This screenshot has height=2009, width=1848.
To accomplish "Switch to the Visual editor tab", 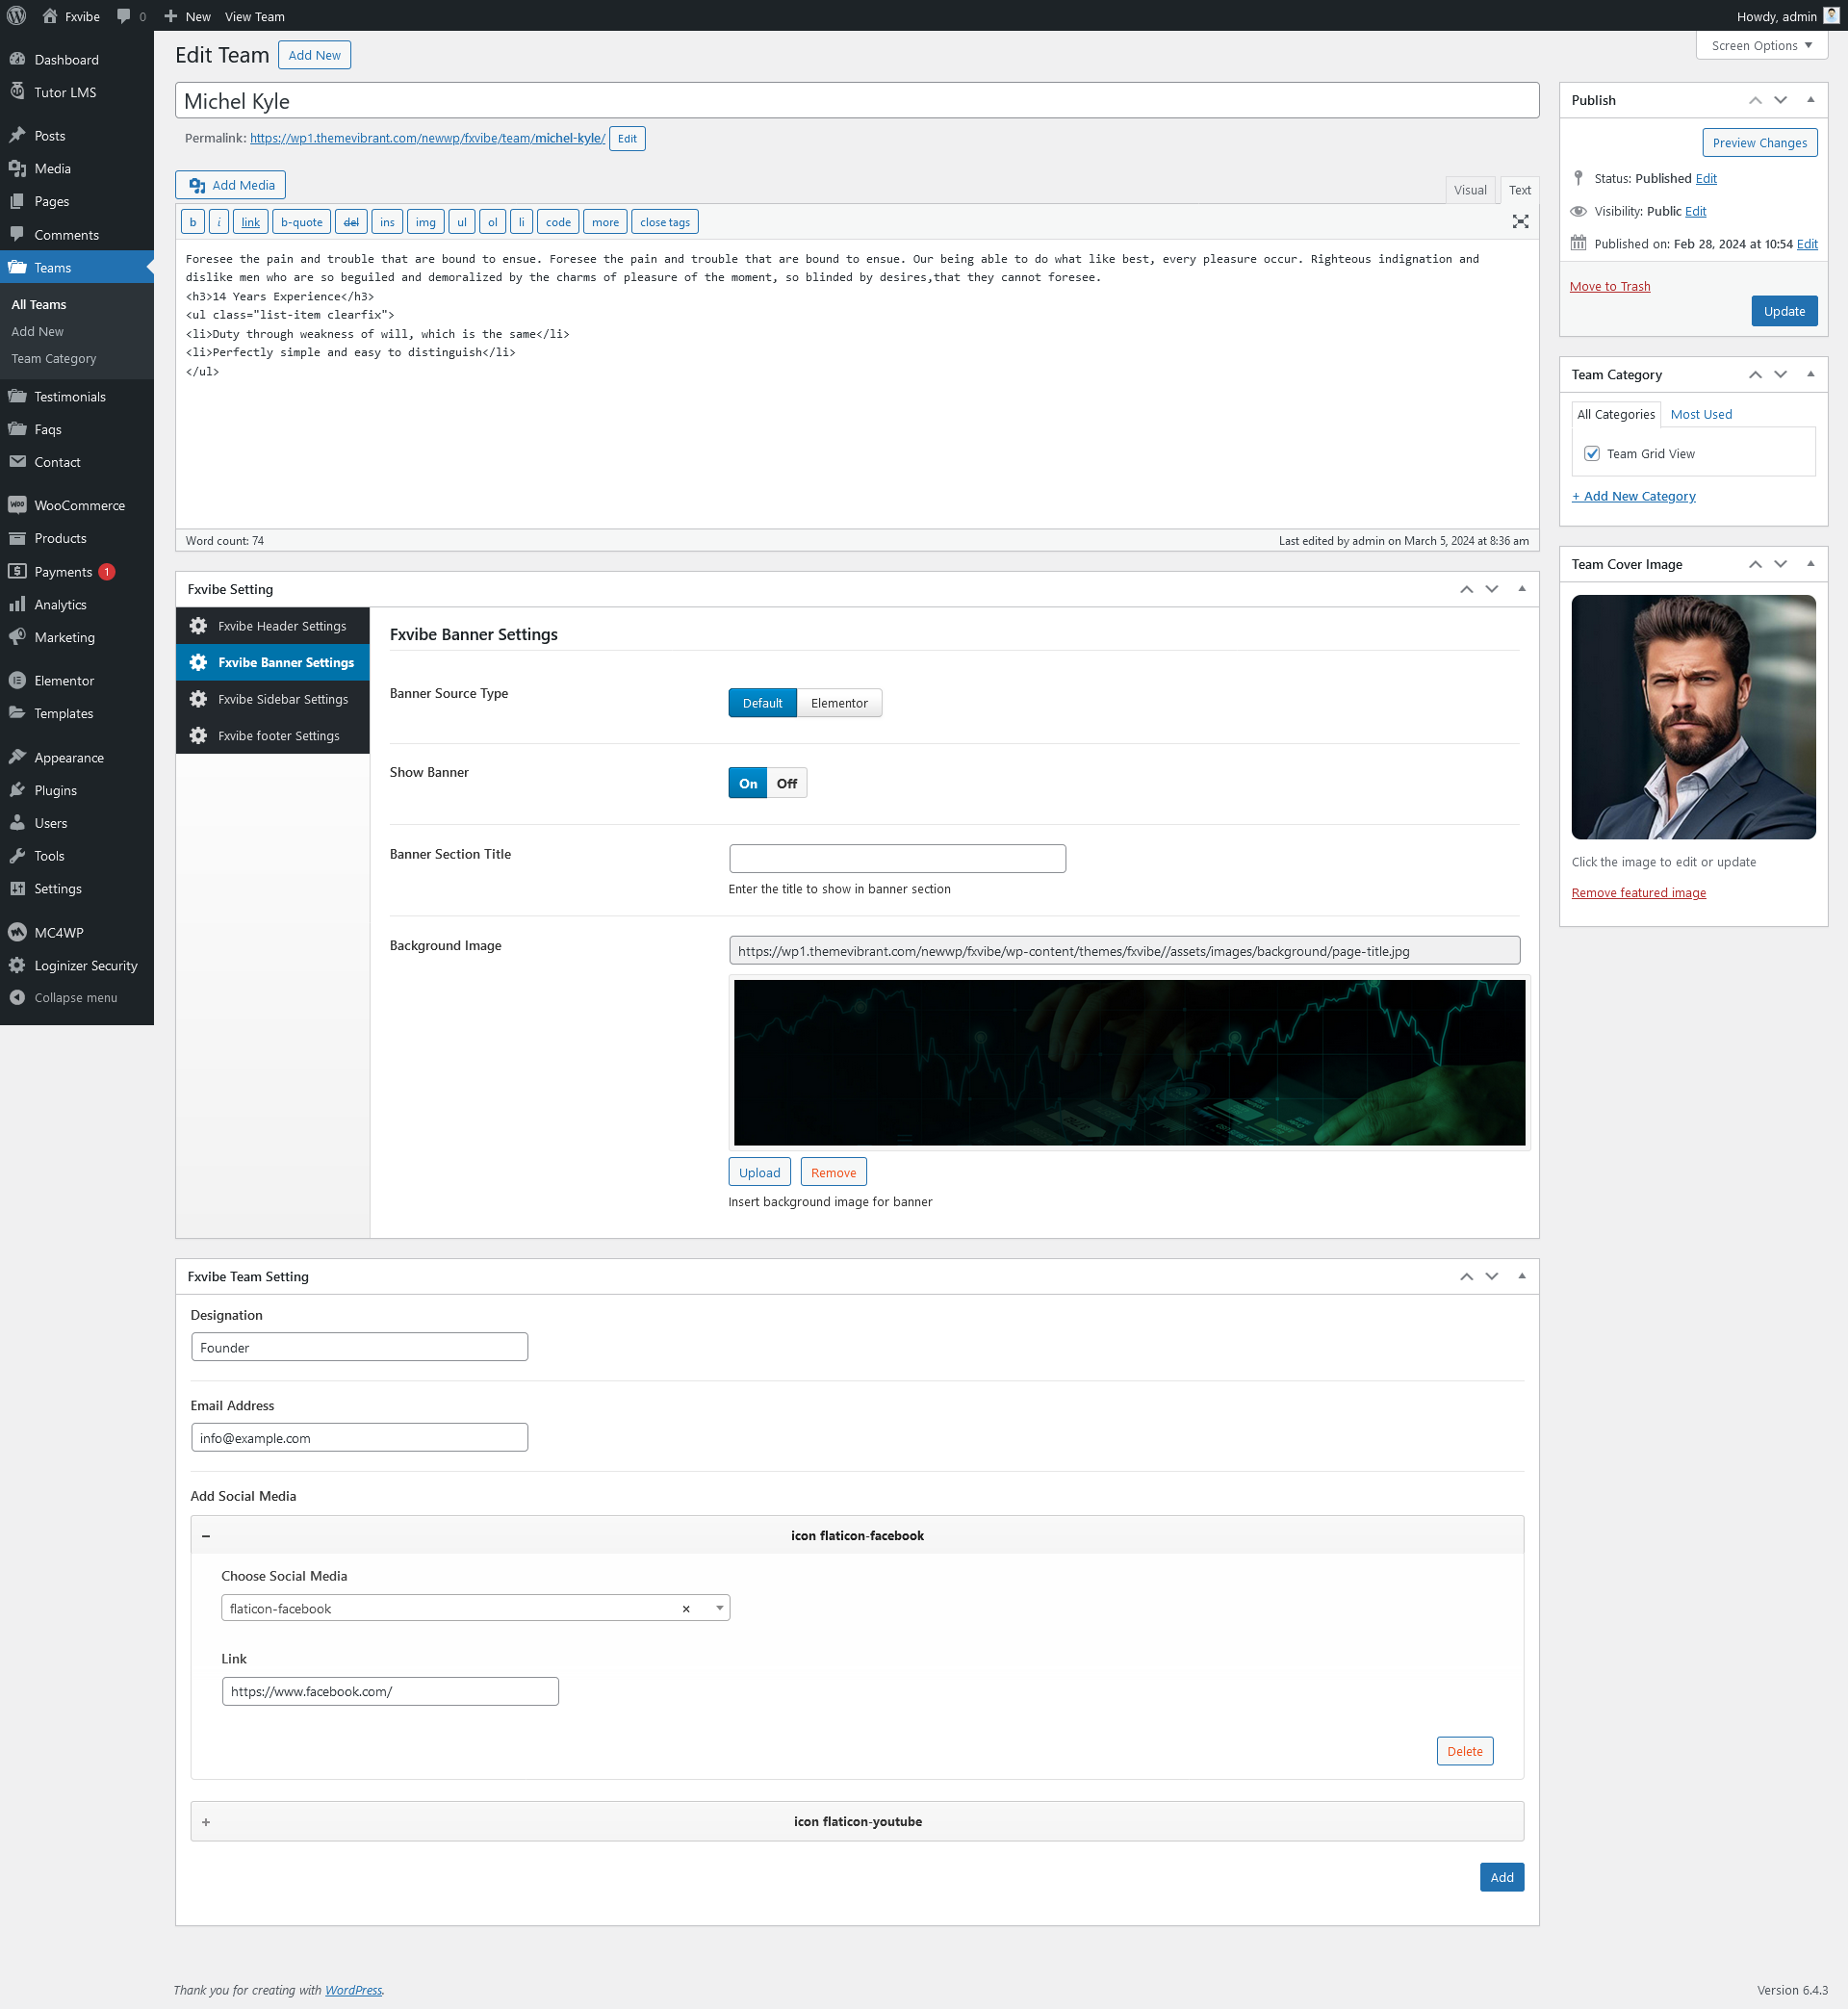I will click(1469, 190).
